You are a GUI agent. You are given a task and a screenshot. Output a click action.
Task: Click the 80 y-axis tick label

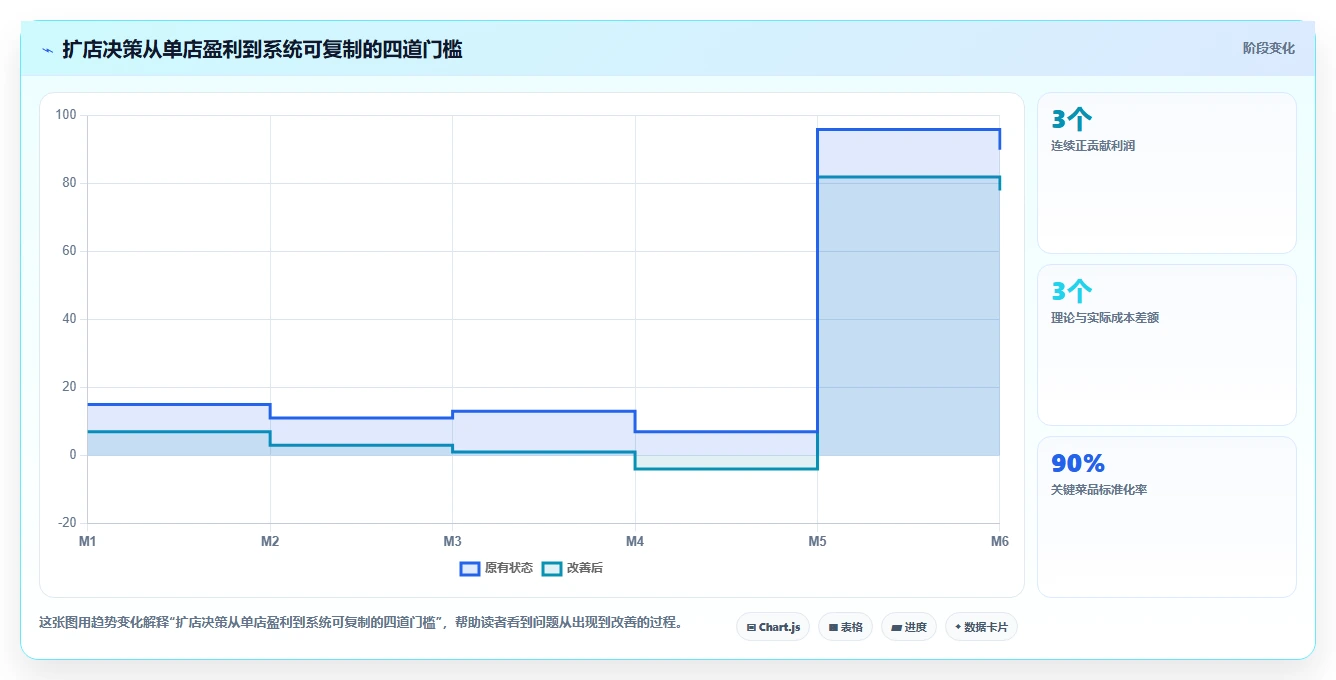(x=69, y=183)
